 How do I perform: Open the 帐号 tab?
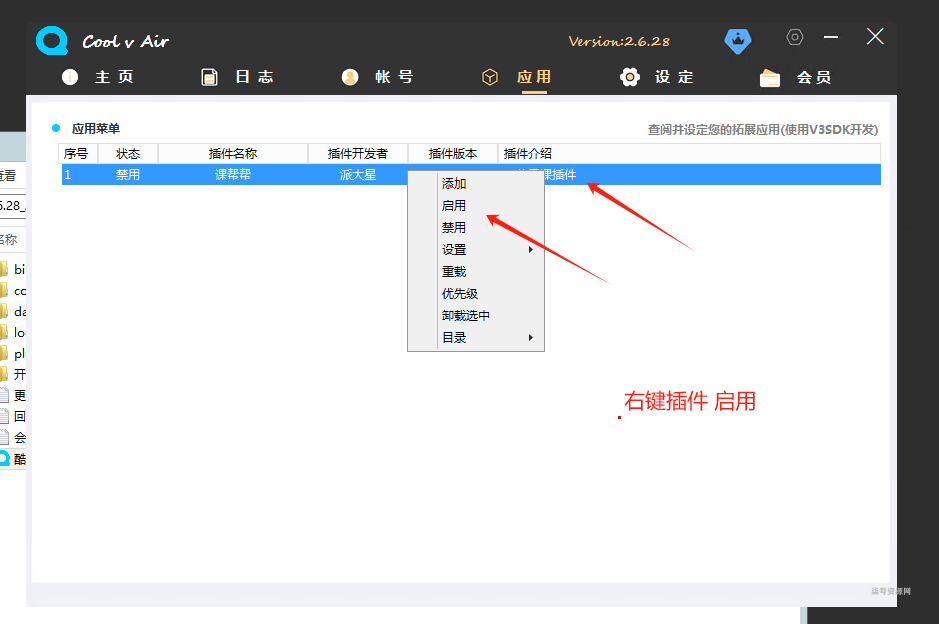(x=394, y=77)
